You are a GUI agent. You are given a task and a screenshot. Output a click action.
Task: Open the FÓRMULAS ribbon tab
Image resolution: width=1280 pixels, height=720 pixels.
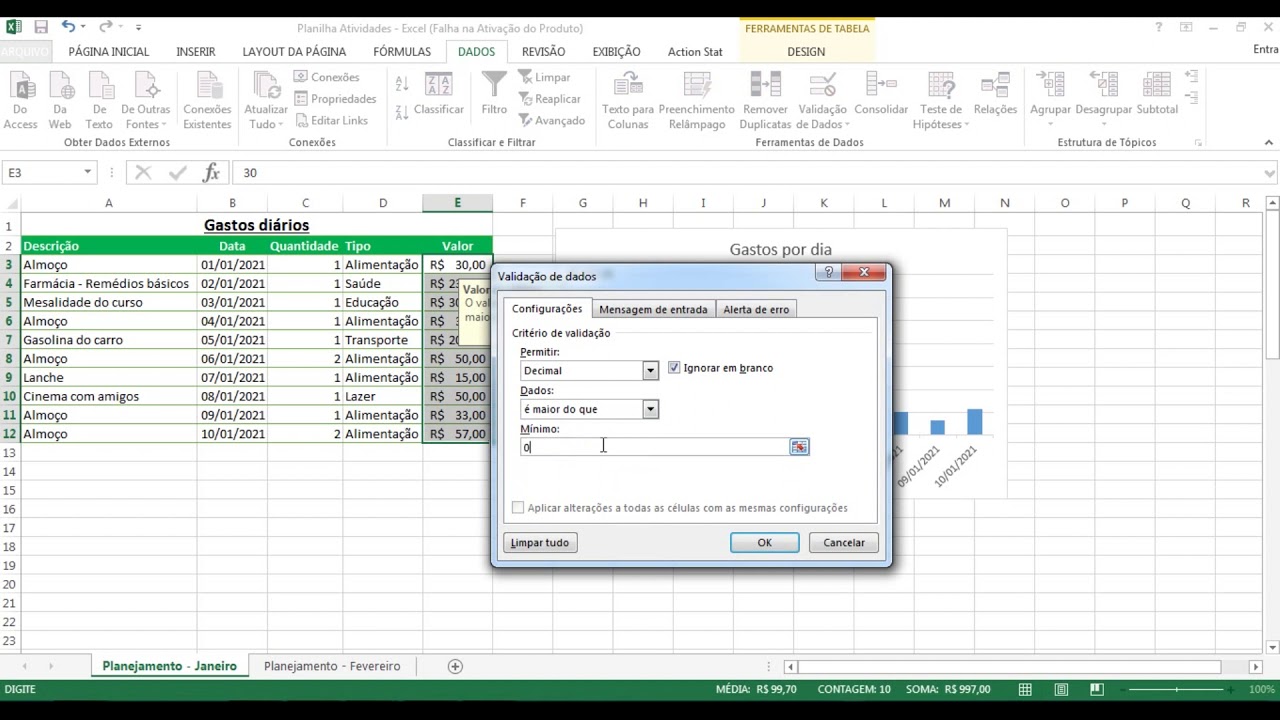tap(402, 51)
